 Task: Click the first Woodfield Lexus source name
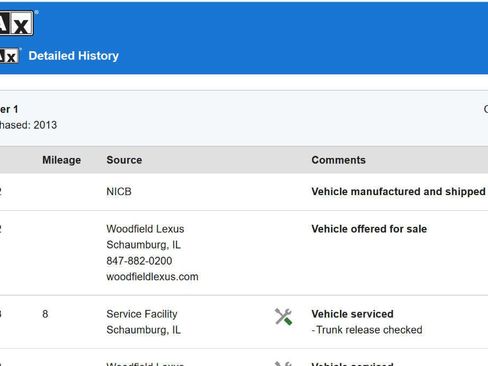coord(145,229)
